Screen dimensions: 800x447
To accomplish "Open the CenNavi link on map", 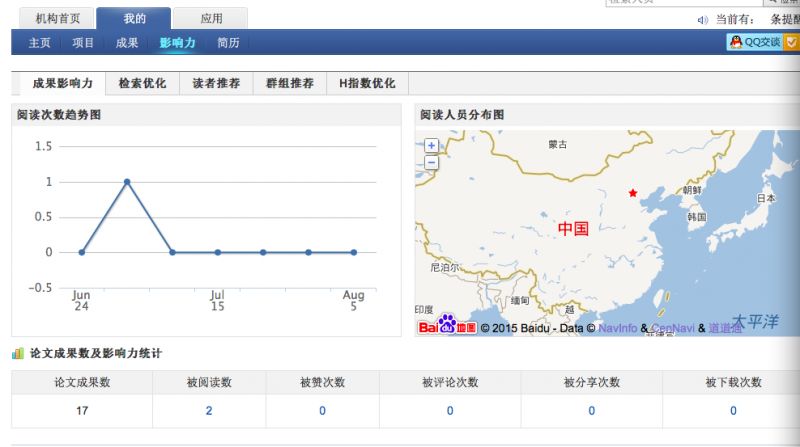I will (672, 328).
